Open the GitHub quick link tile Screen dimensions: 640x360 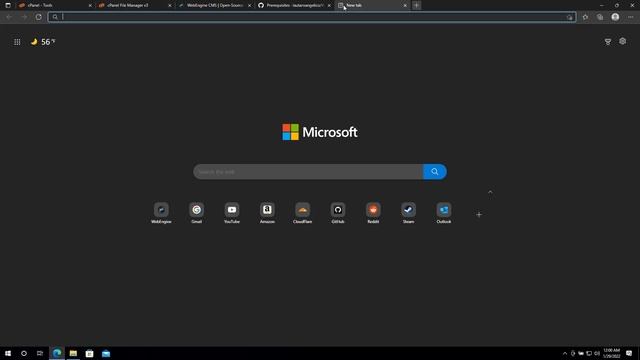338,213
